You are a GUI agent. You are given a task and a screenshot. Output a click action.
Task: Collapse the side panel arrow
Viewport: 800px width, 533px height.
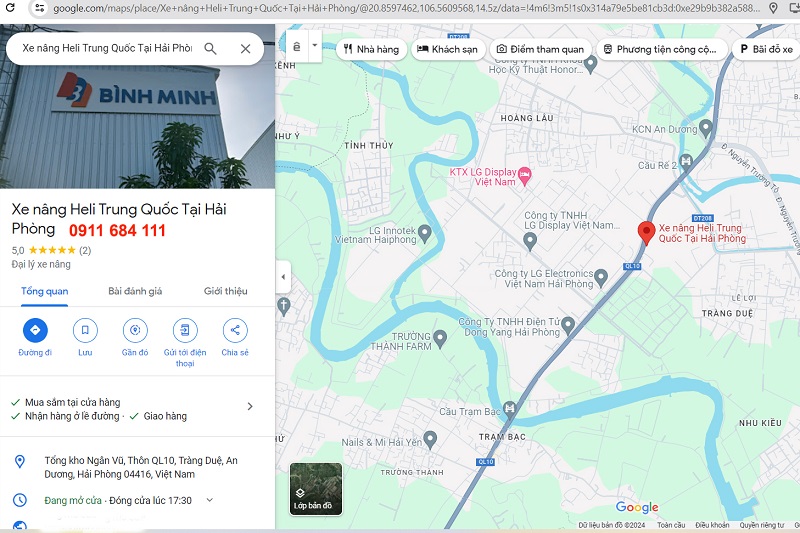click(283, 277)
